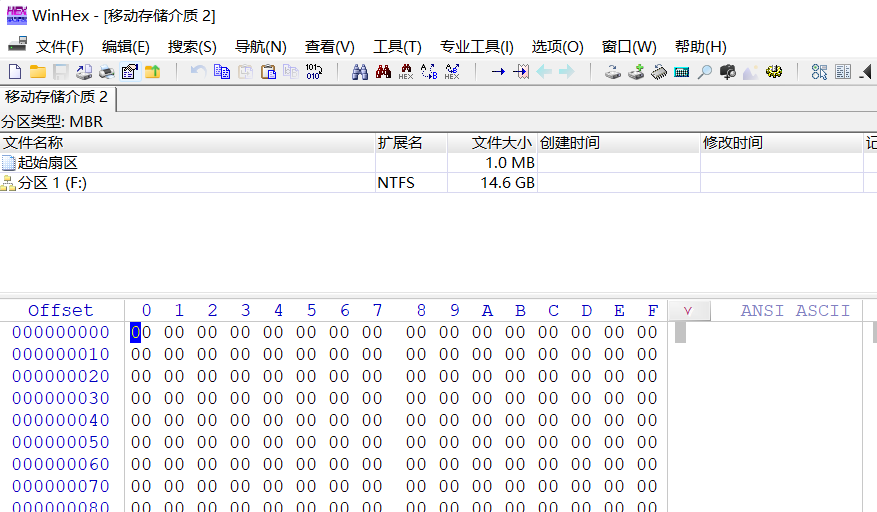Click the Create Backup disk icon
Image resolution: width=877 pixels, height=512 pixels.
(x=84, y=72)
